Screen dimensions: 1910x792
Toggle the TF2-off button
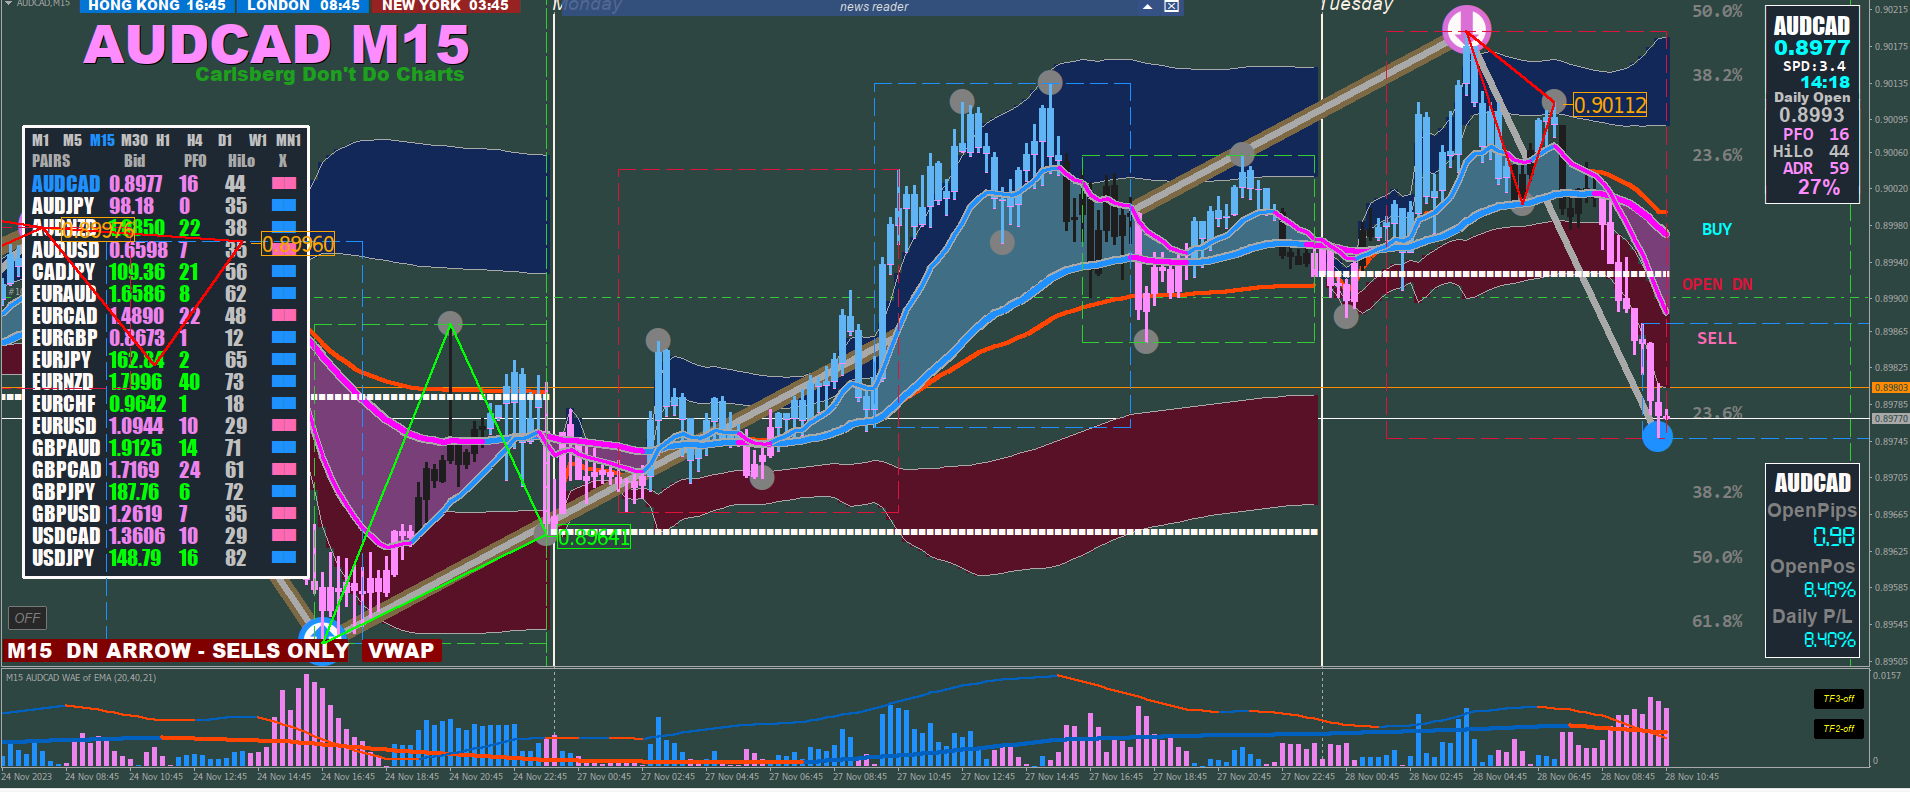click(x=1838, y=729)
